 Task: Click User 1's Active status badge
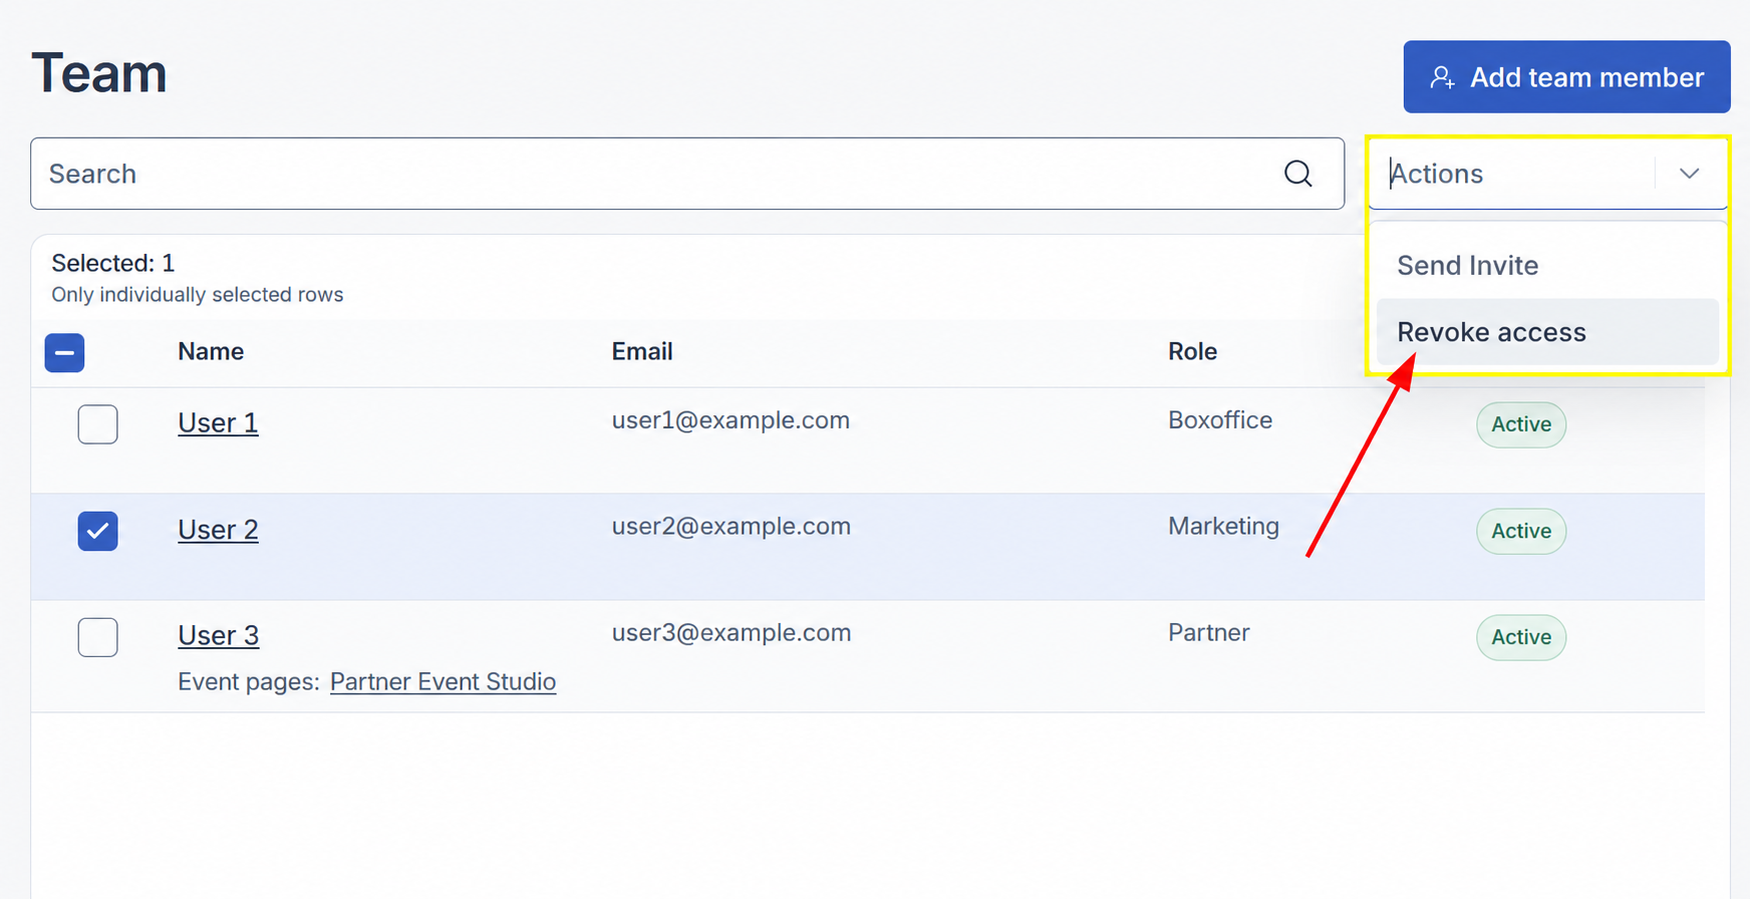(x=1521, y=424)
